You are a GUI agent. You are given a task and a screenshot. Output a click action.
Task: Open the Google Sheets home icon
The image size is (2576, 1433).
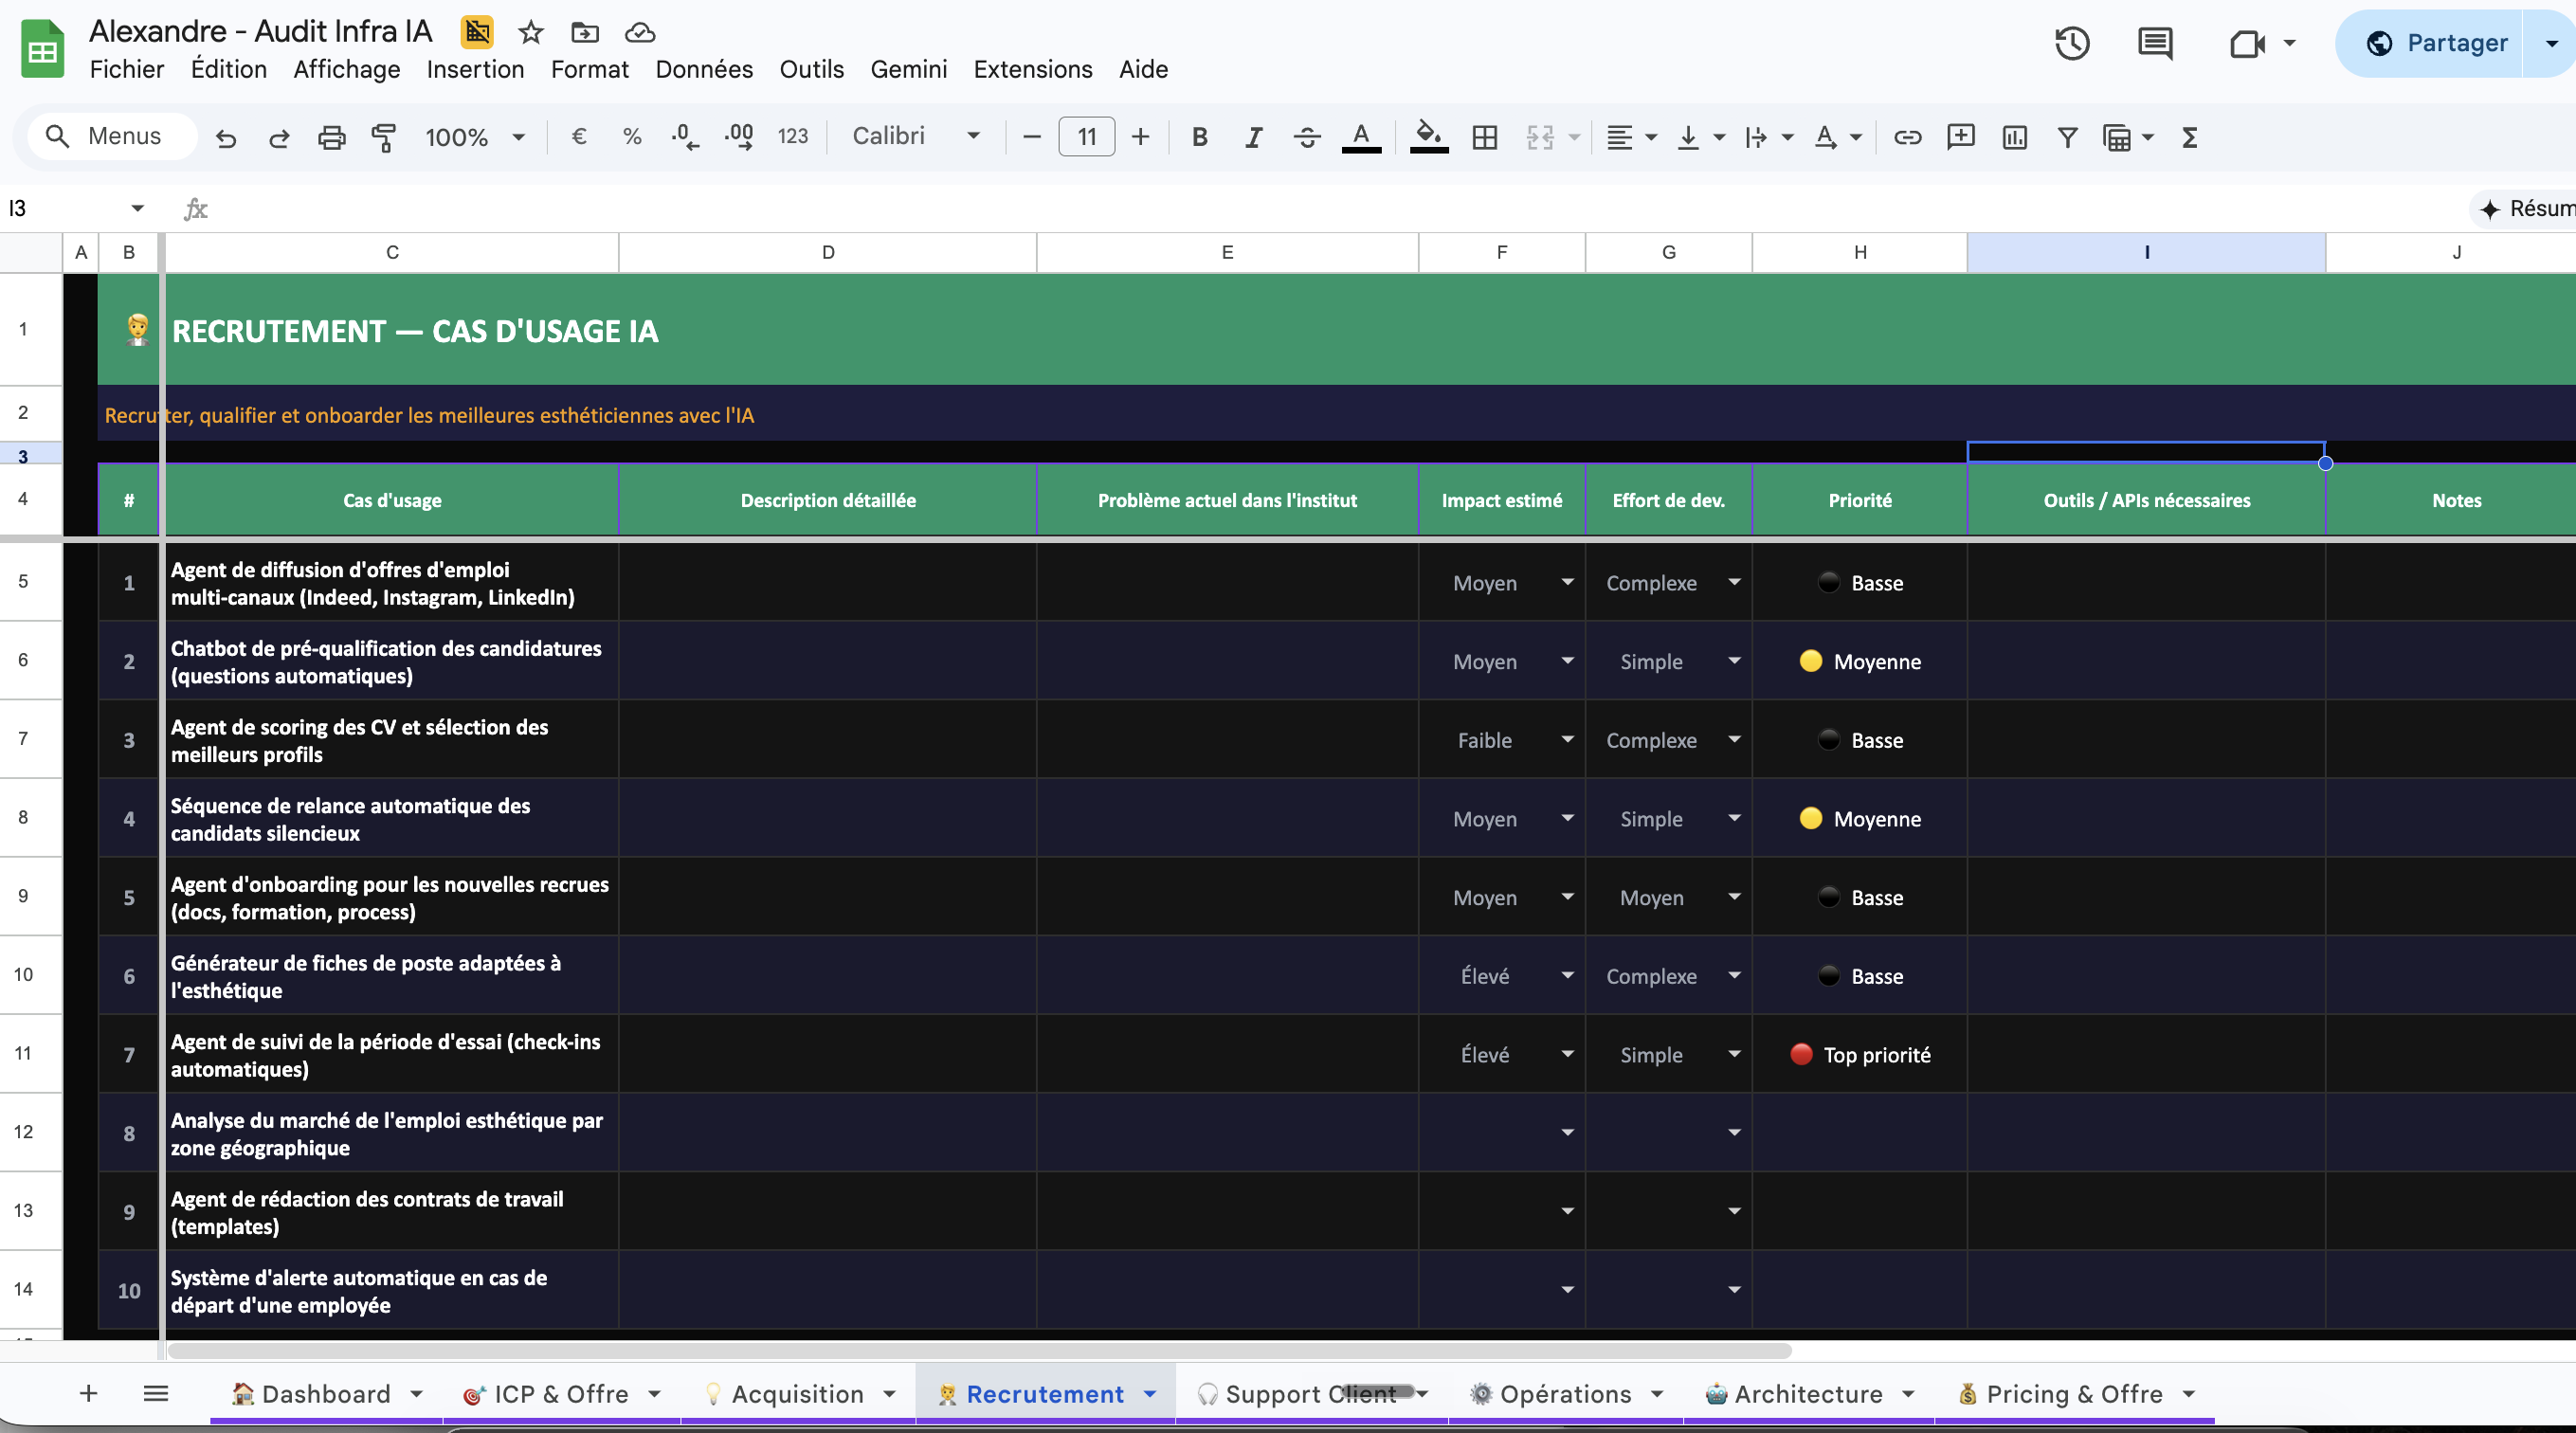click(x=42, y=50)
